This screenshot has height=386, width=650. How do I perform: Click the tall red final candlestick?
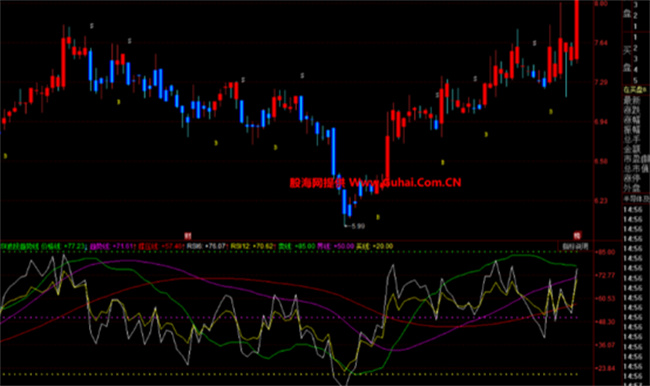(x=577, y=30)
